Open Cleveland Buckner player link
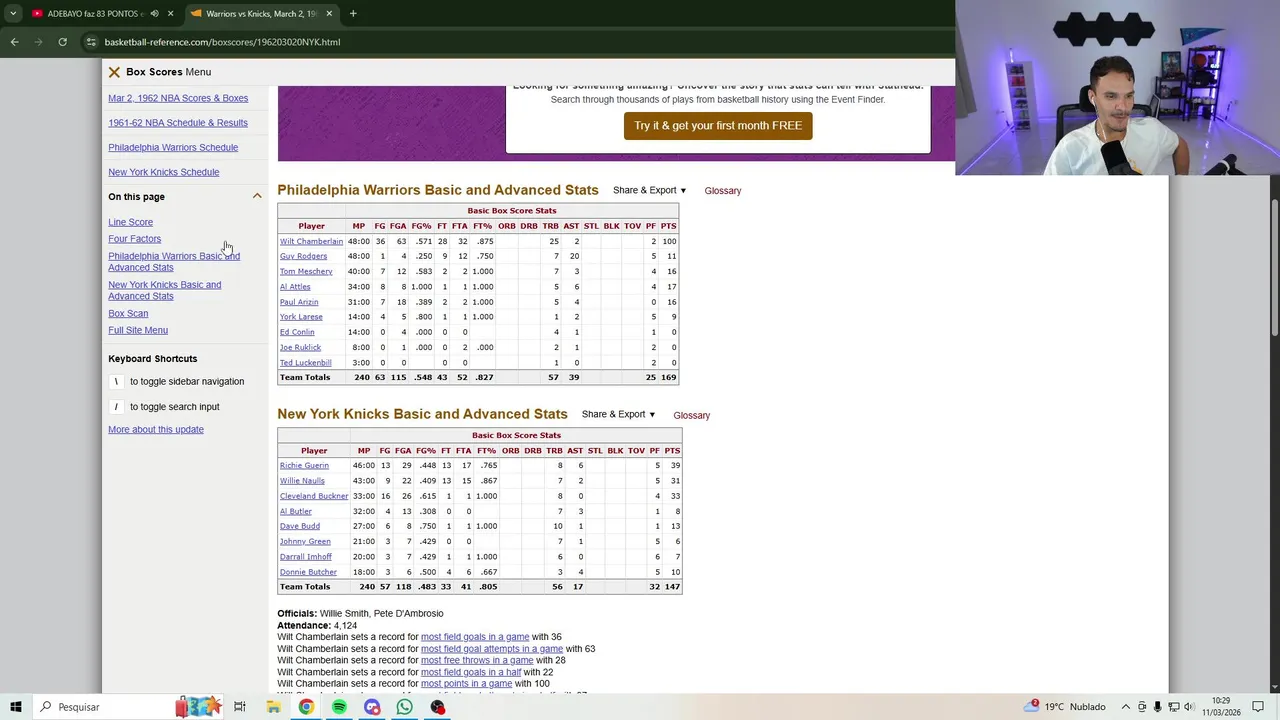 pos(314,496)
